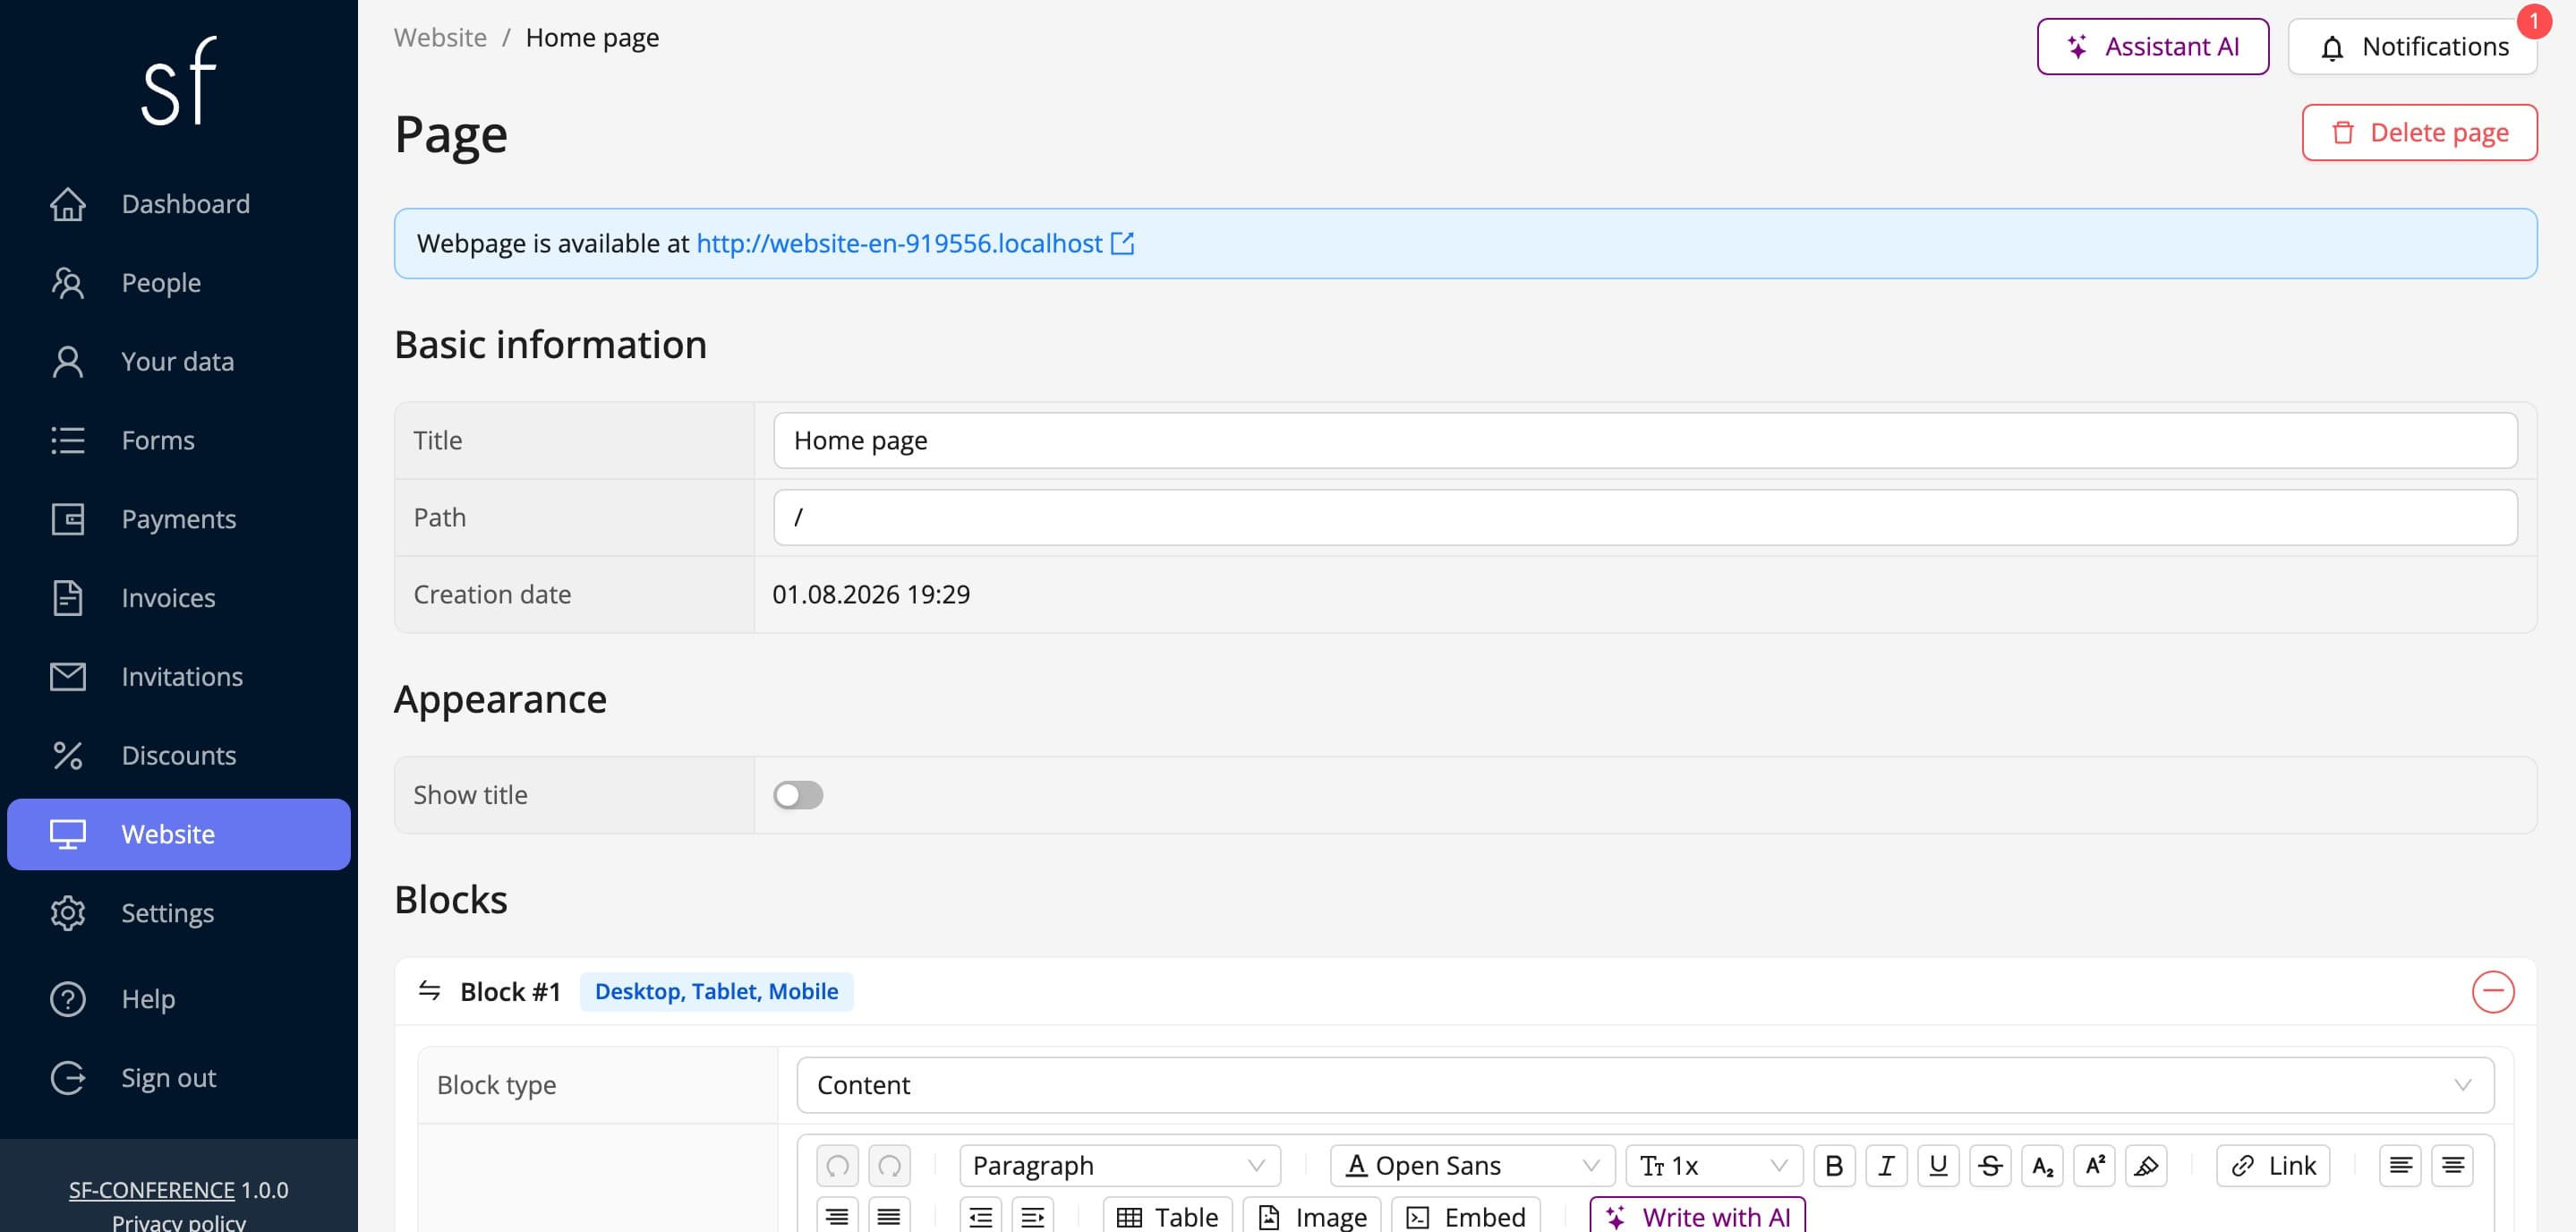The image size is (2576, 1232).
Task: Enable the Show title toggle
Action: click(x=798, y=795)
